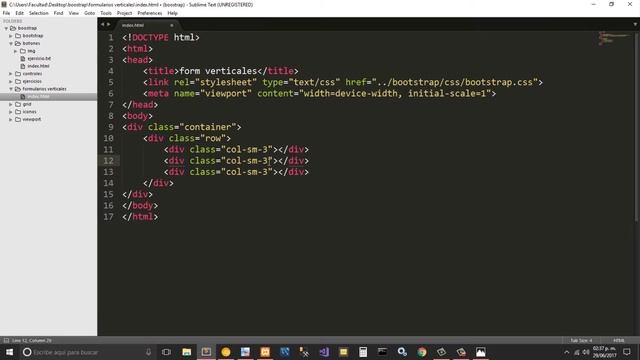
Task: Open ejercicio.txt in the botones folder
Action: 39,58
